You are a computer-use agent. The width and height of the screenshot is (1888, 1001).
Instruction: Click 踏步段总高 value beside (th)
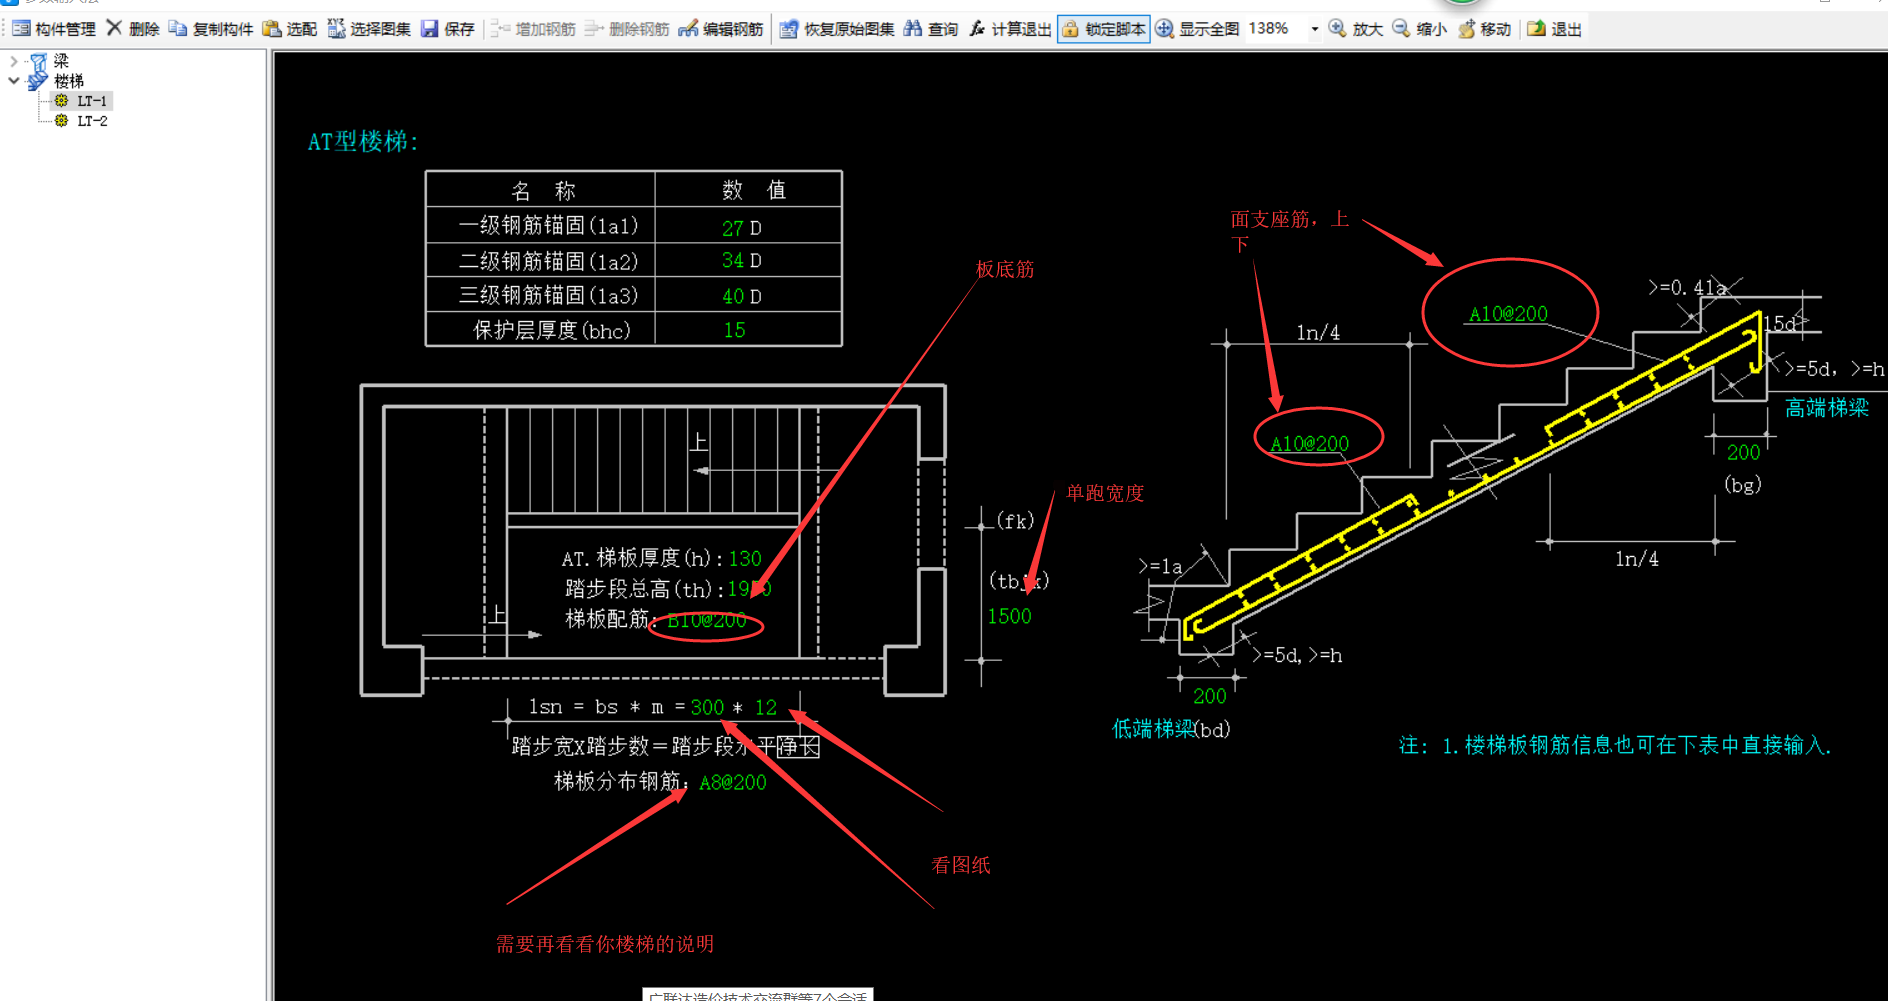(749, 589)
